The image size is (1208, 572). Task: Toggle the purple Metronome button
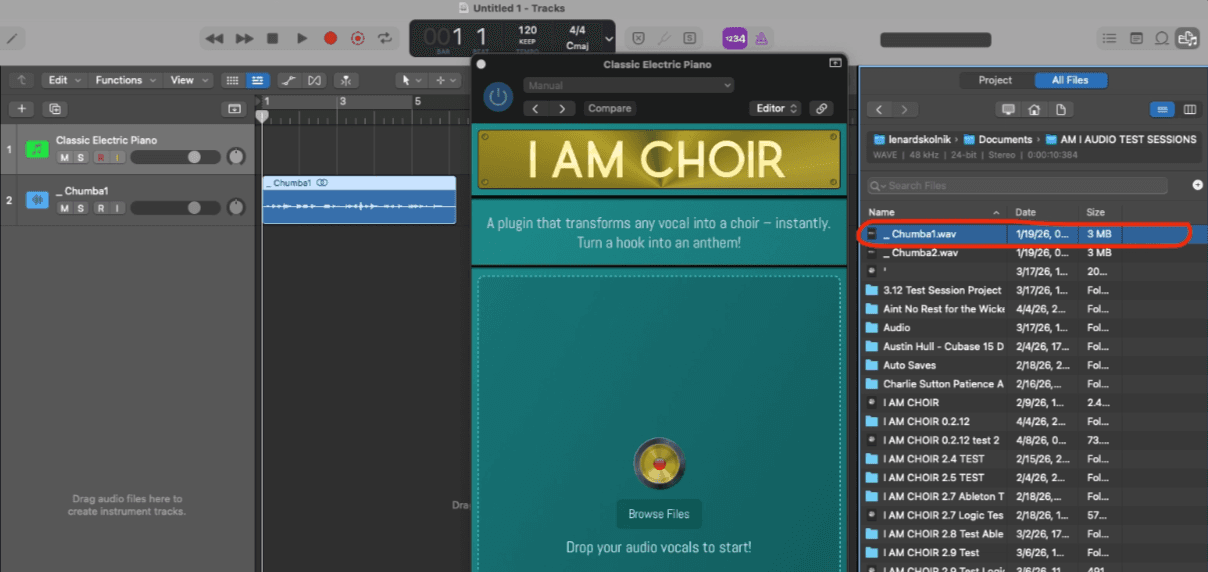click(x=761, y=38)
